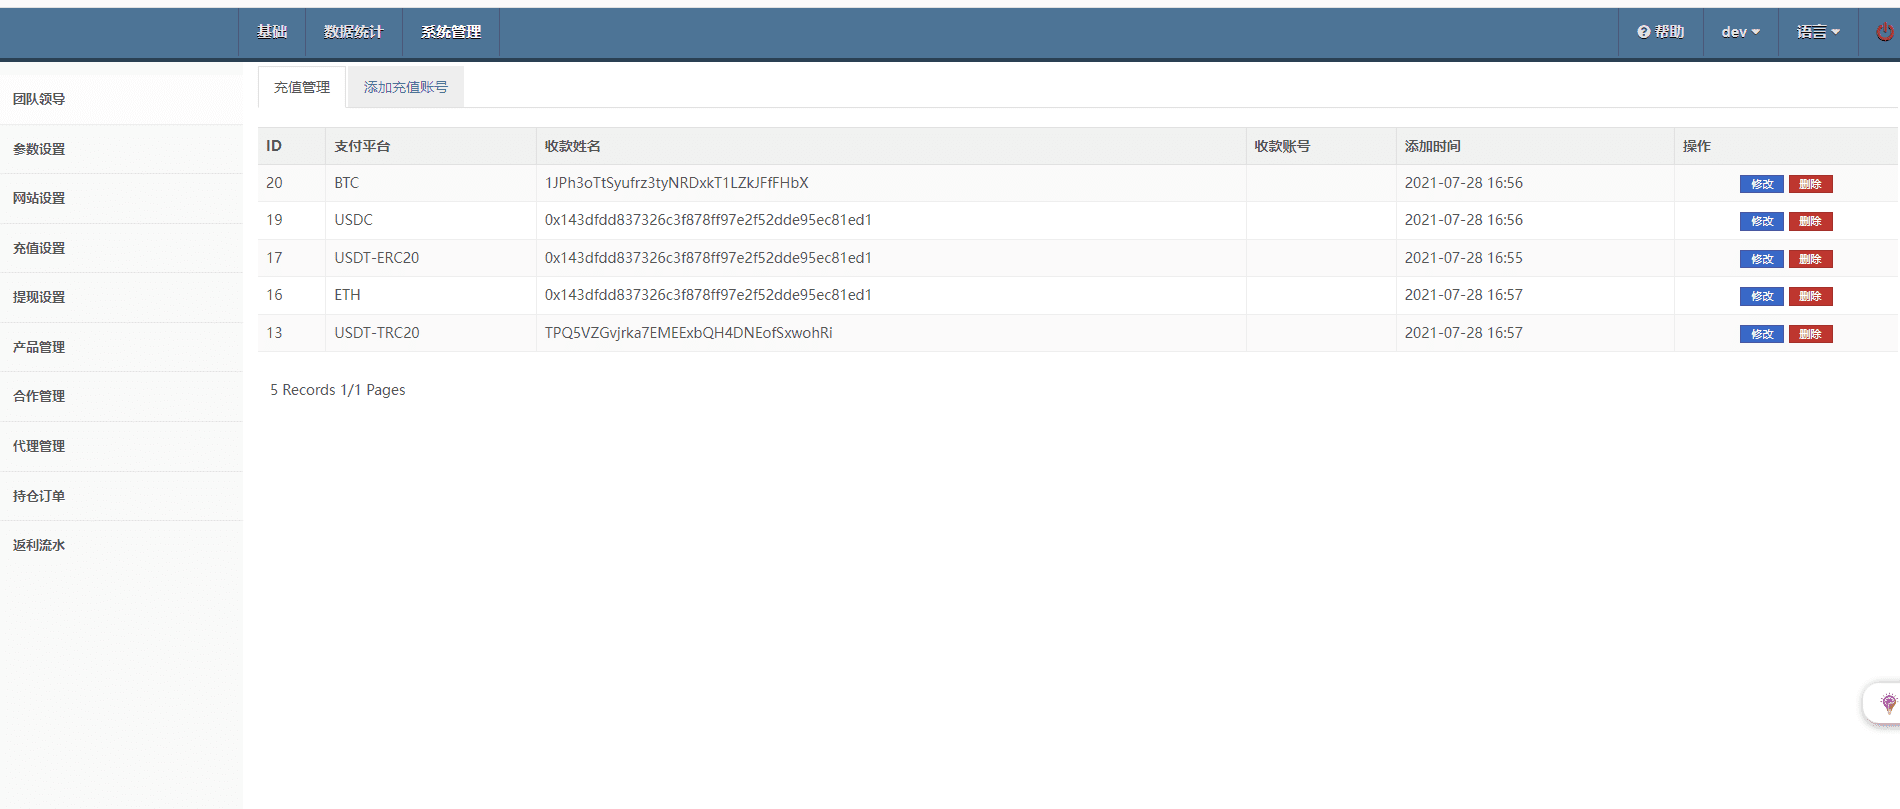This screenshot has height=809, width=1900.
Task: Click 修改 button for the BTC row
Action: point(1761,184)
